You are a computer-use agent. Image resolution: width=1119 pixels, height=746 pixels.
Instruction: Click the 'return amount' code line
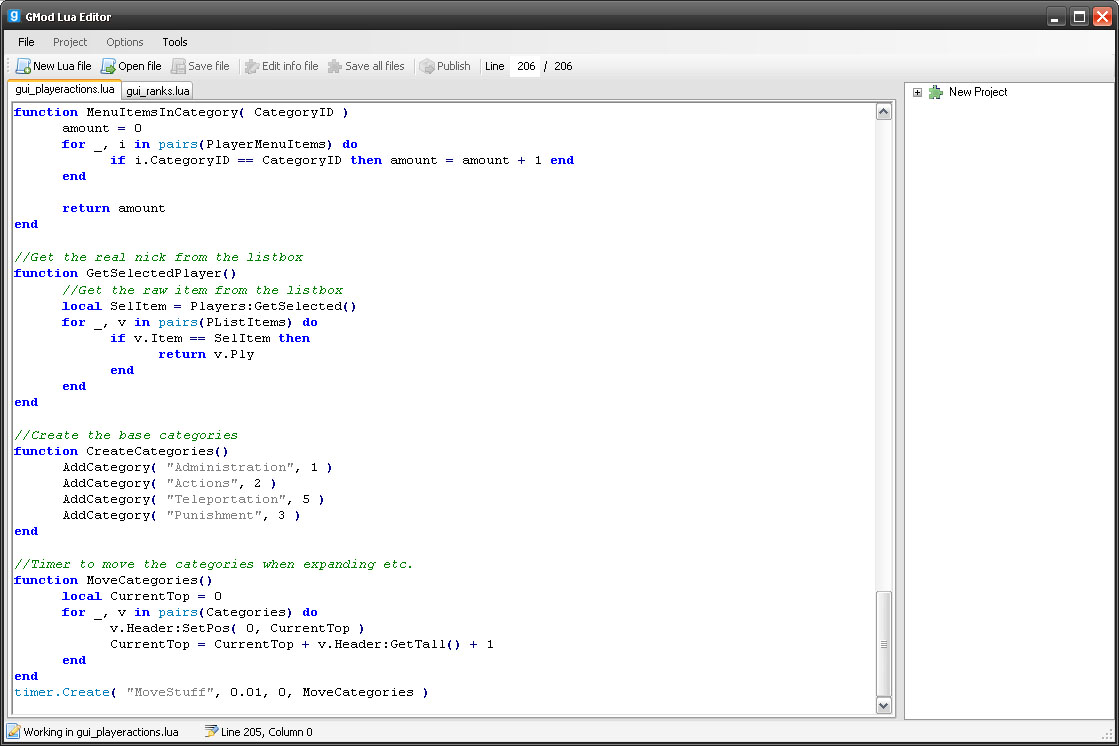pos(113,208)
